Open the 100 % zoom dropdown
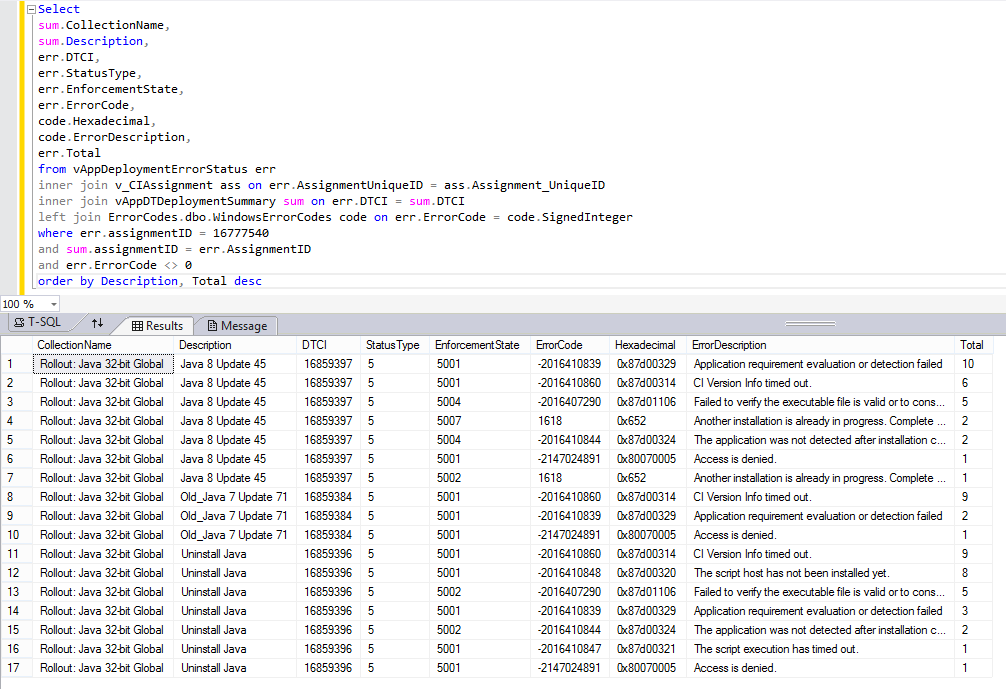Screen dimensions: 1006x689 pos(53,304)
